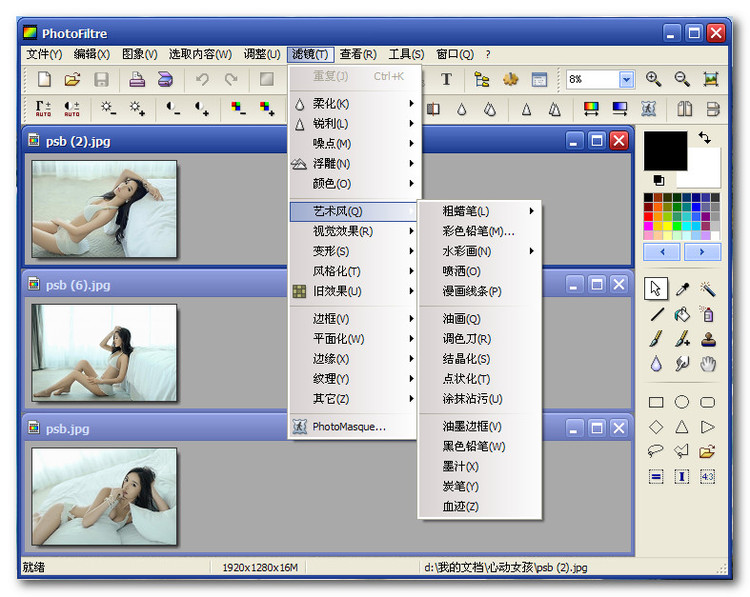Increase brightness with the sun plus icon
750x597 pixels.
[x=137, y=108]
